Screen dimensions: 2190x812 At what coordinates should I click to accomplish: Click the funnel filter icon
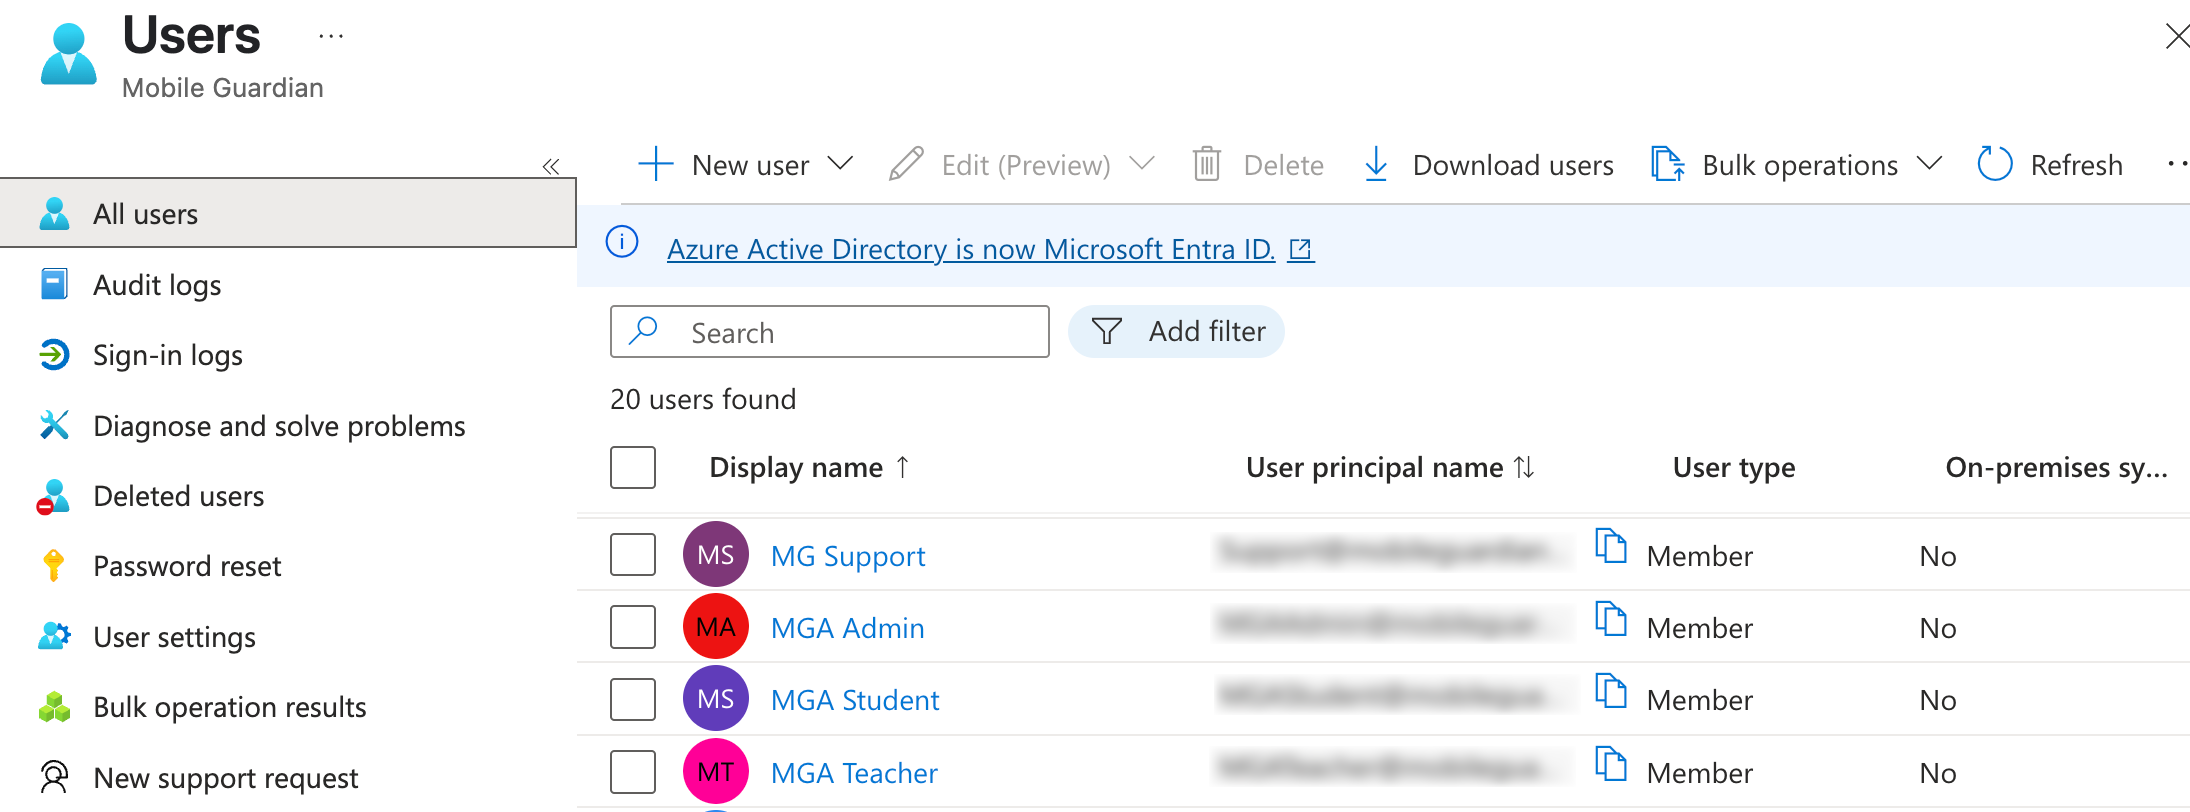click(x=1106, y=331)
